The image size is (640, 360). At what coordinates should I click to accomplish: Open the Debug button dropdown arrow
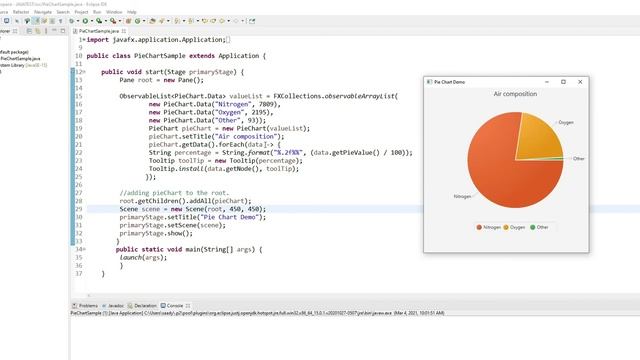pyautogui.click(x=78, y=21)
